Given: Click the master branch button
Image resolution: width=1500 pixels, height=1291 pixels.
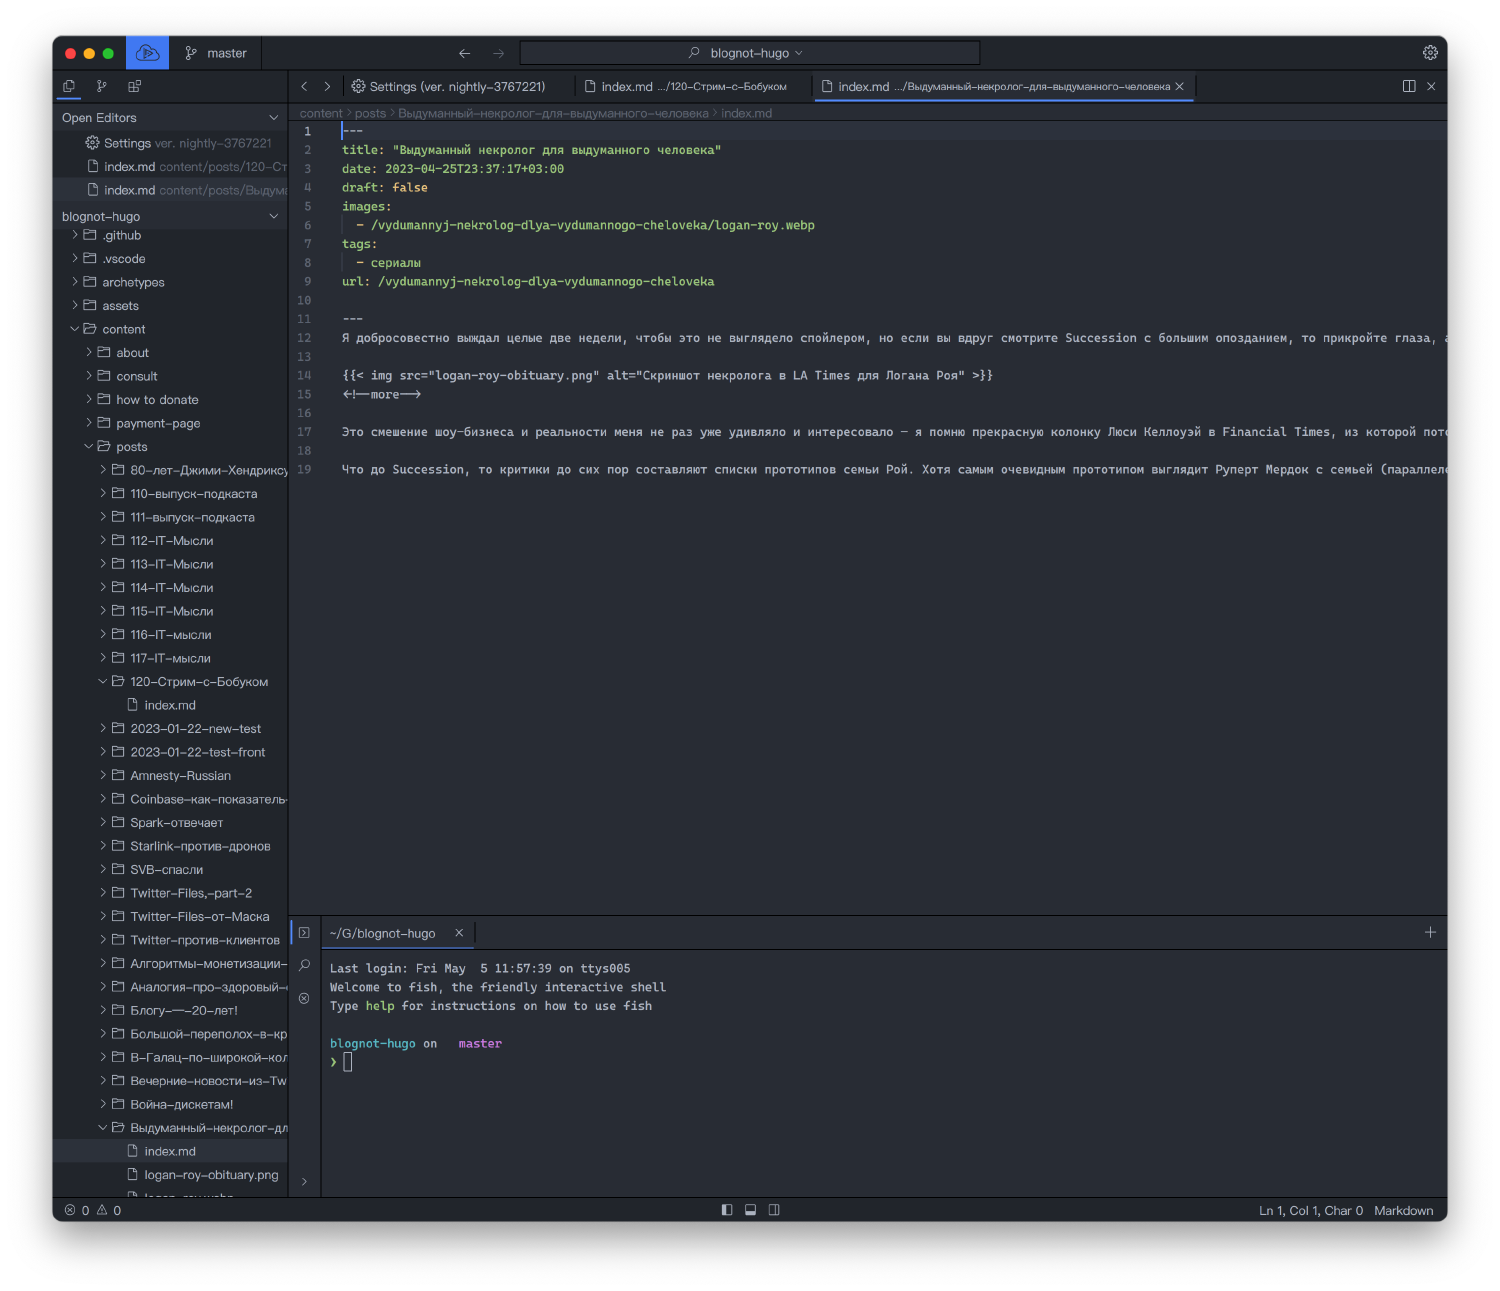Looking at the screenshot, I should coord(216,53).
